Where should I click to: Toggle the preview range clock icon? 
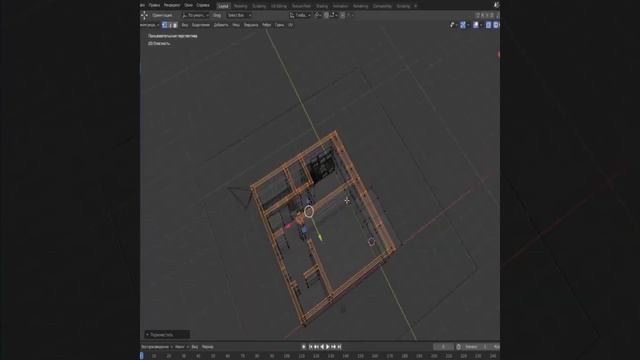click(459, 347)
